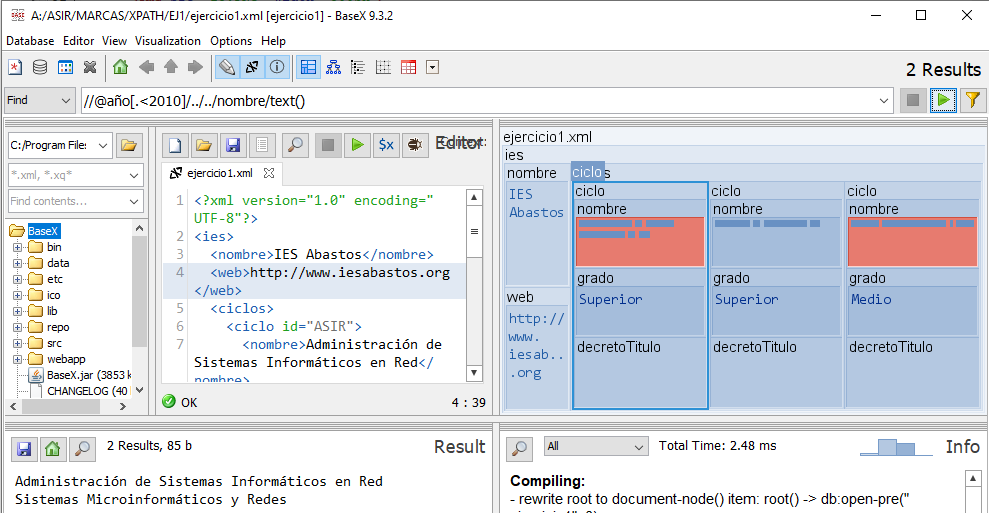989x513 pixels.
Task: Open the database manager cylinder icon
Action: pyautogui.click(x=40, y=68)
